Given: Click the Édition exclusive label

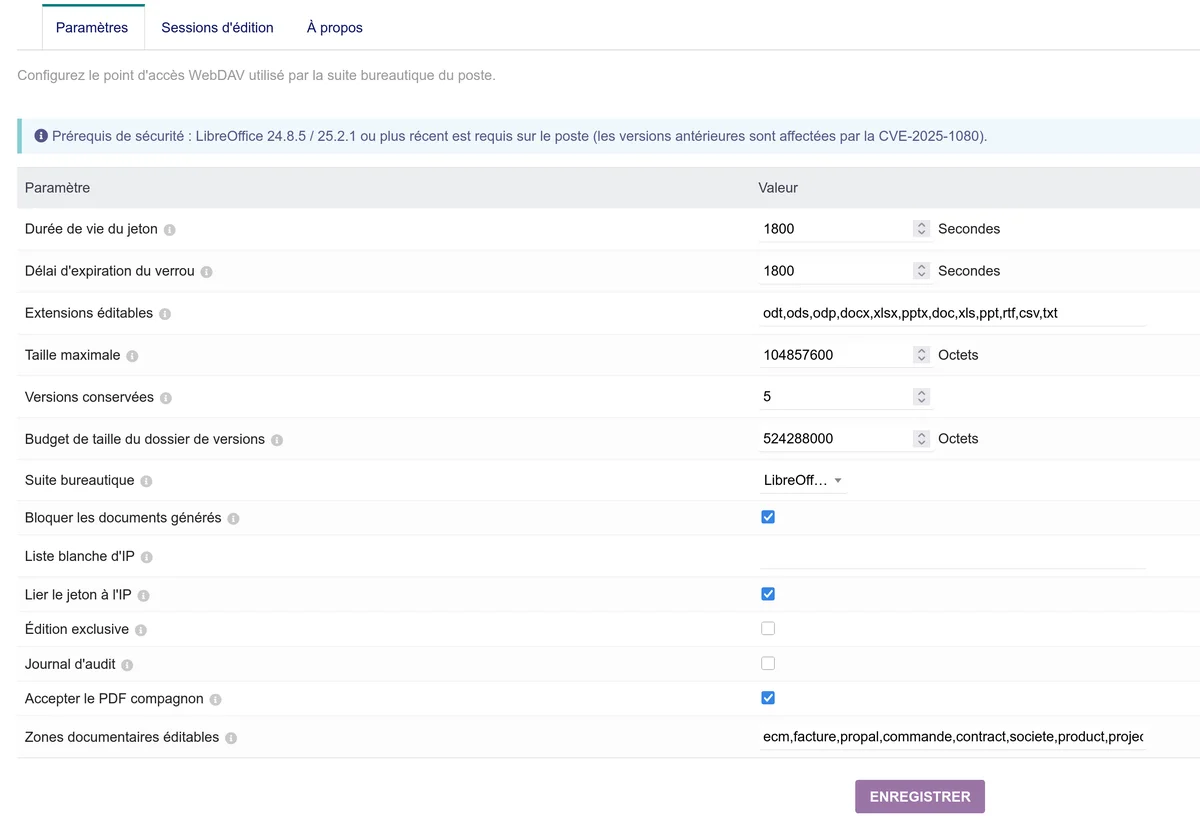Looking at the screenshot, I should click(77, 629).
